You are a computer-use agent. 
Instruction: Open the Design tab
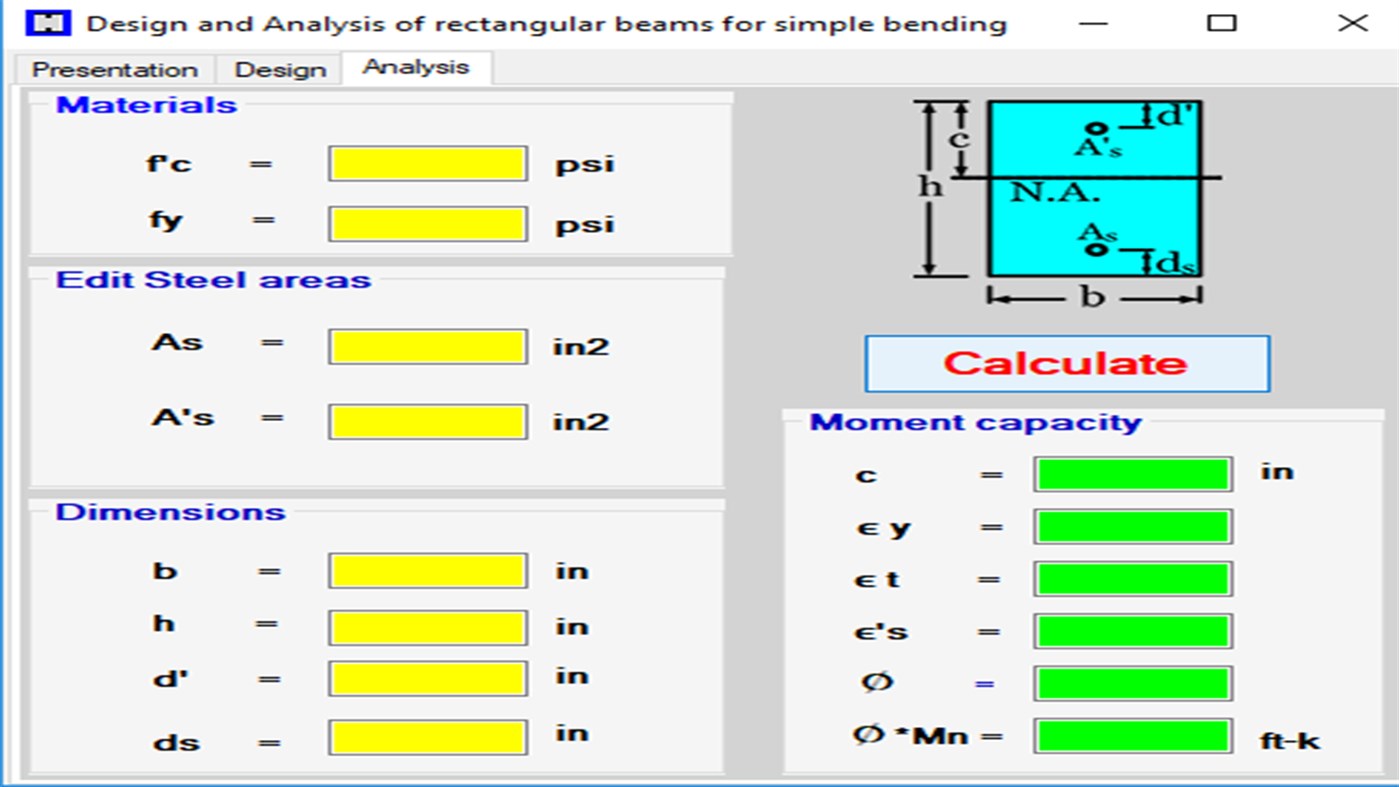280,69
